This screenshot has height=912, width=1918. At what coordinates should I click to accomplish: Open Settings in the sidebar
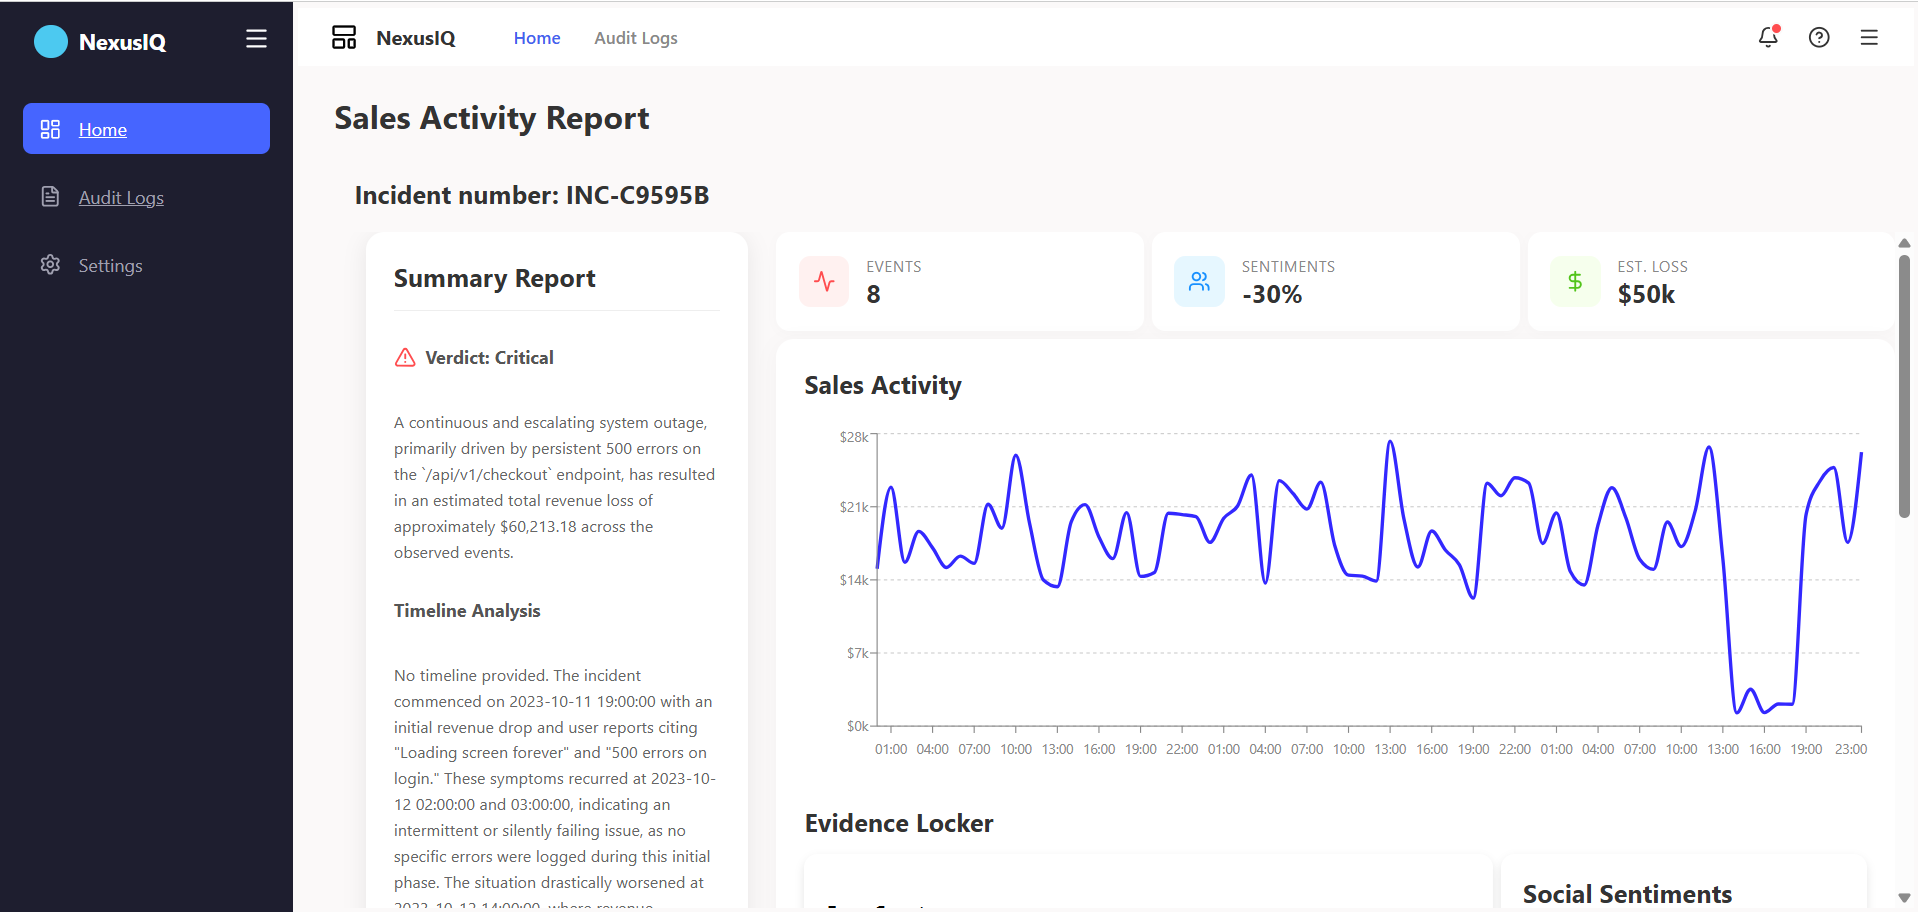(146, 264)
